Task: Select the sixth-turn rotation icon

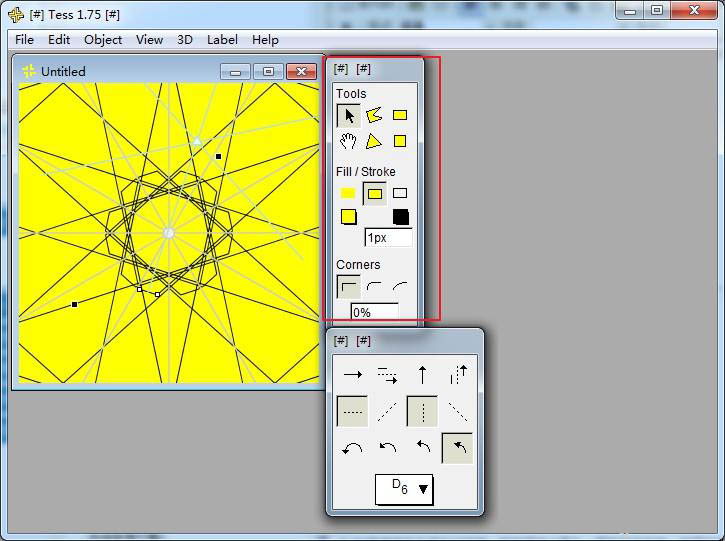Action: pyautogui.click(x=458, y=448)
